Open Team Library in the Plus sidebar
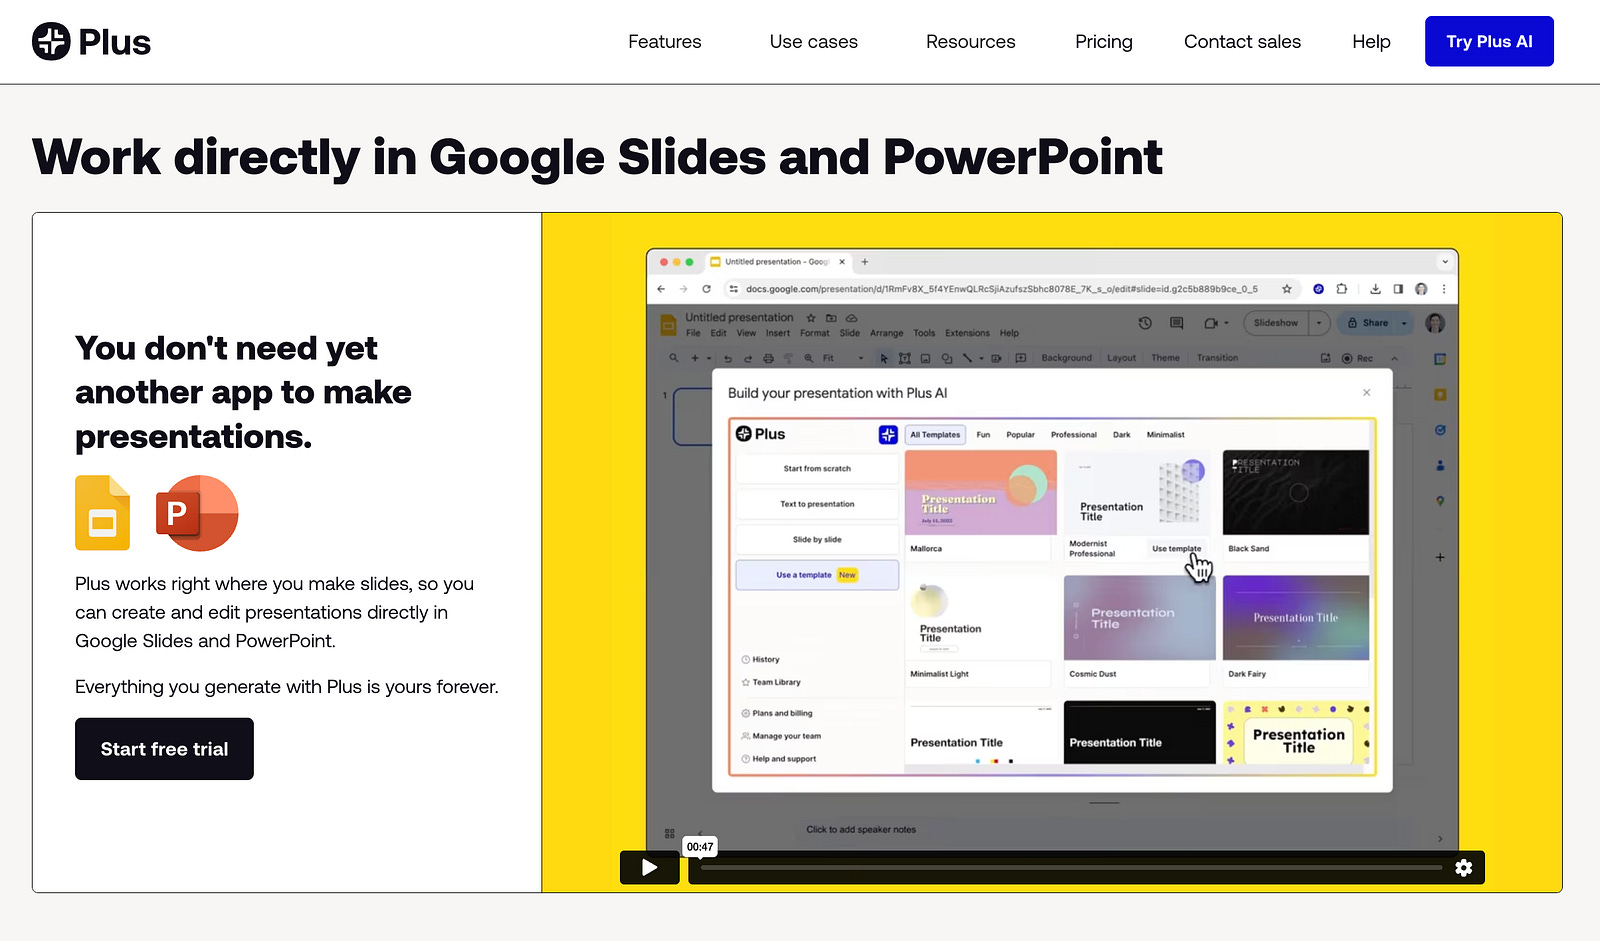This screenshot has height=941, width=1600. (771, 683)
